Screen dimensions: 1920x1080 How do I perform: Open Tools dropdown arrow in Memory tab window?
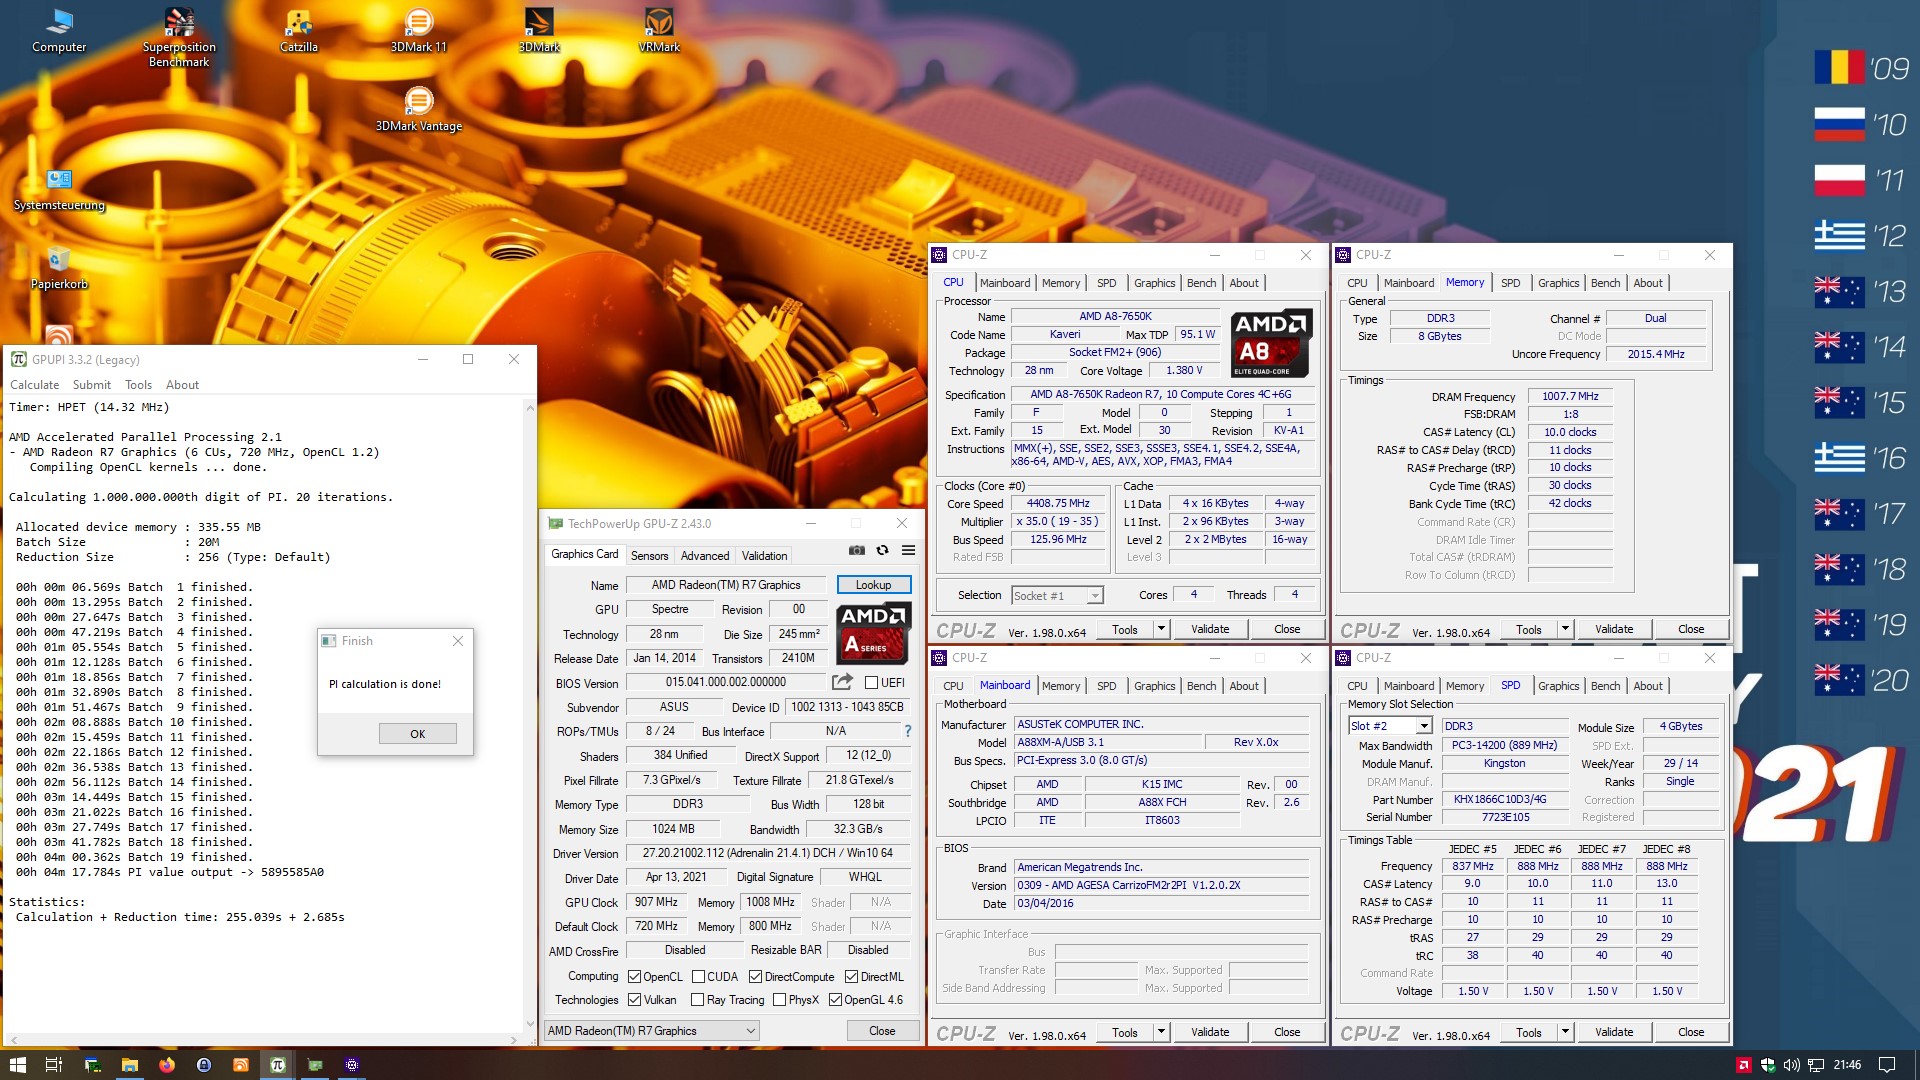point(1565,629)
